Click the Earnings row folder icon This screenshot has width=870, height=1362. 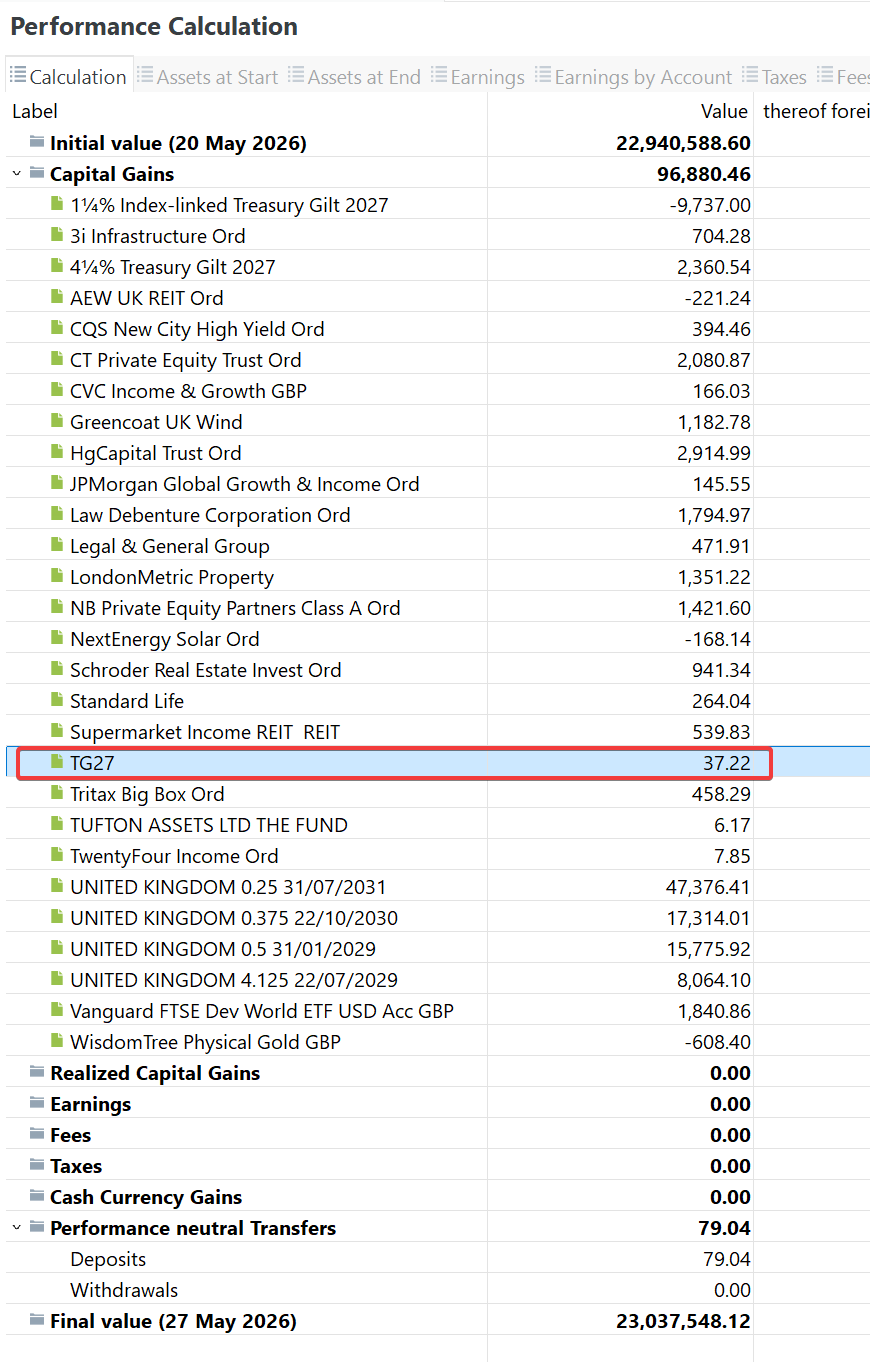(x=37, y=1103)
